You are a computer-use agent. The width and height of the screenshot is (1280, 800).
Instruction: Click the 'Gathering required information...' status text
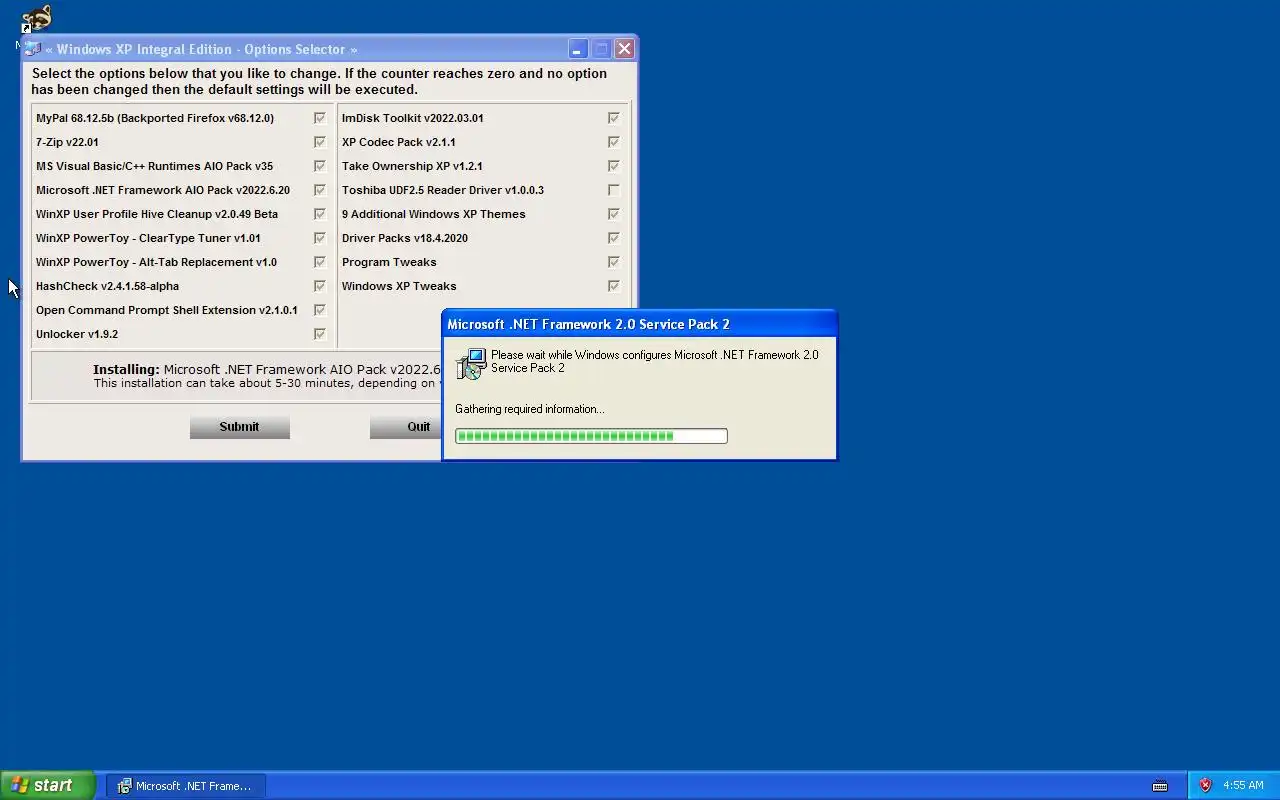pos(530,409)
